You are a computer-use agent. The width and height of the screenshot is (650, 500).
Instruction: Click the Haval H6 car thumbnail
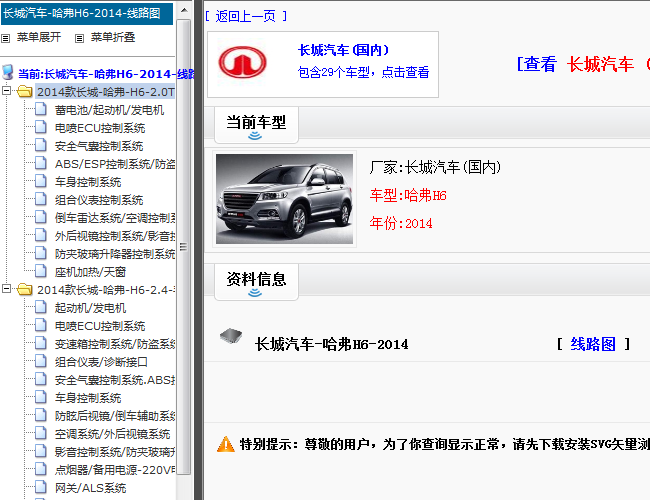point(284,199)
